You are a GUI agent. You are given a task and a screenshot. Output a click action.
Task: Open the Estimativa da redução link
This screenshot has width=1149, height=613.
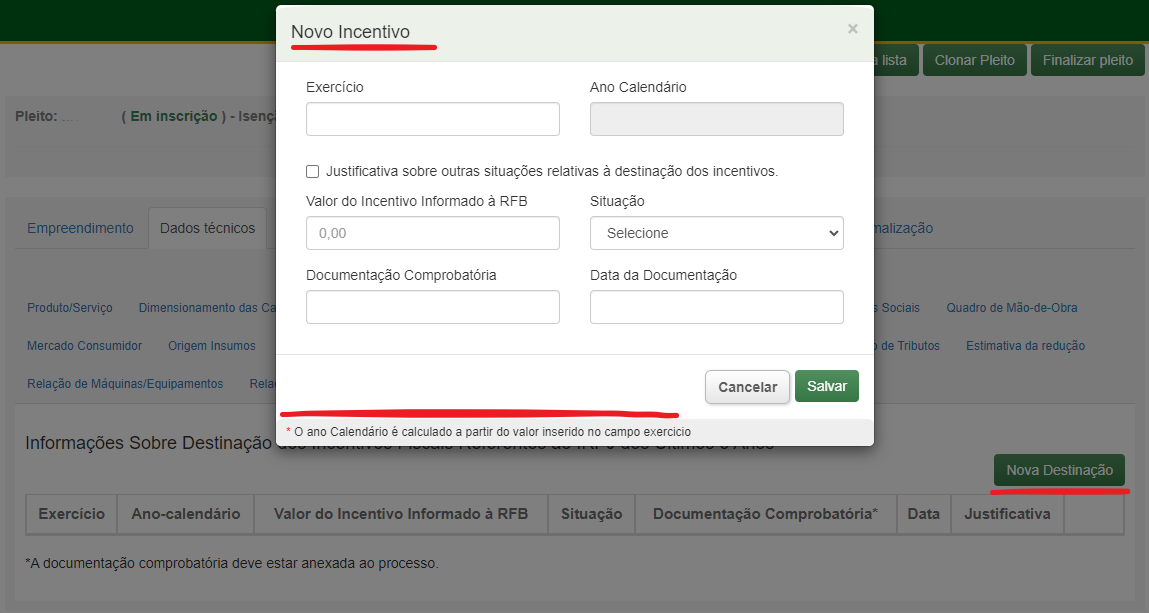[1025, 346]
